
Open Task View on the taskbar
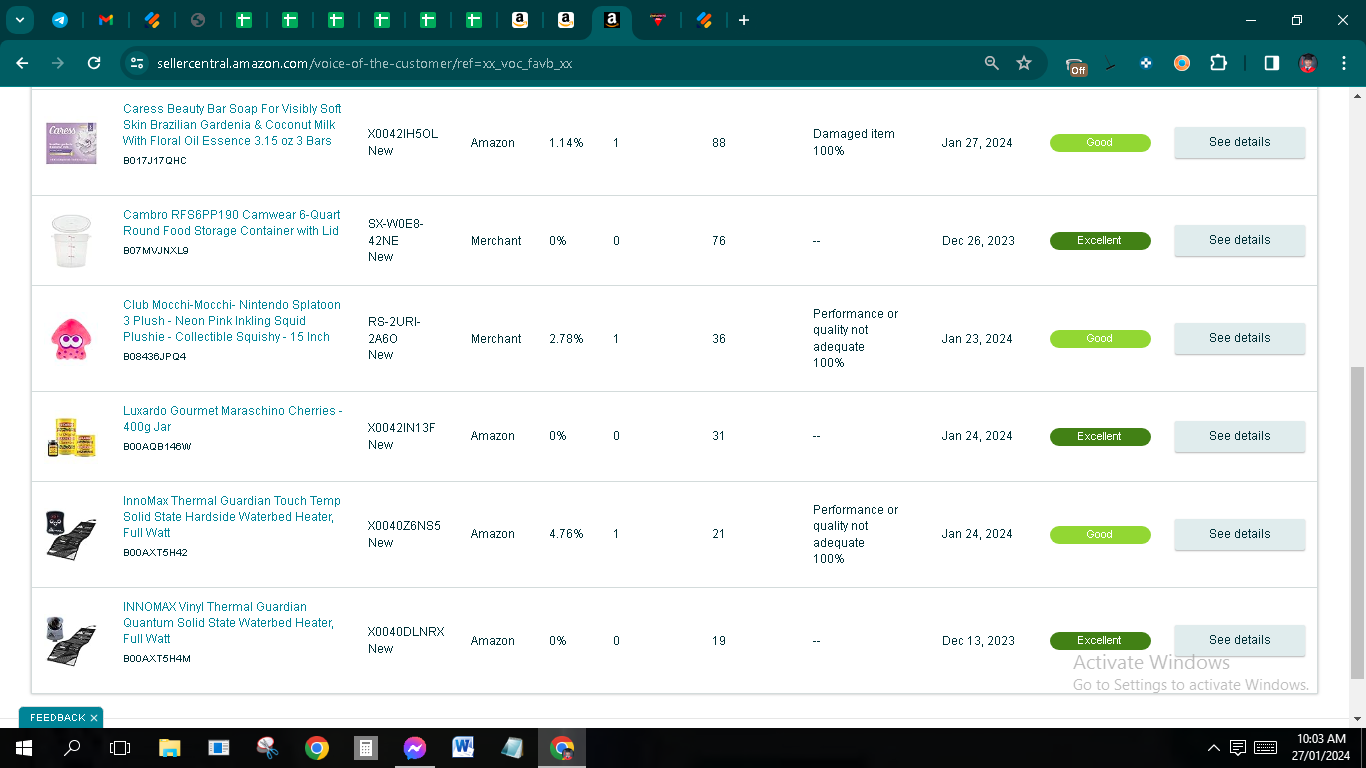(x=120, y=747)
